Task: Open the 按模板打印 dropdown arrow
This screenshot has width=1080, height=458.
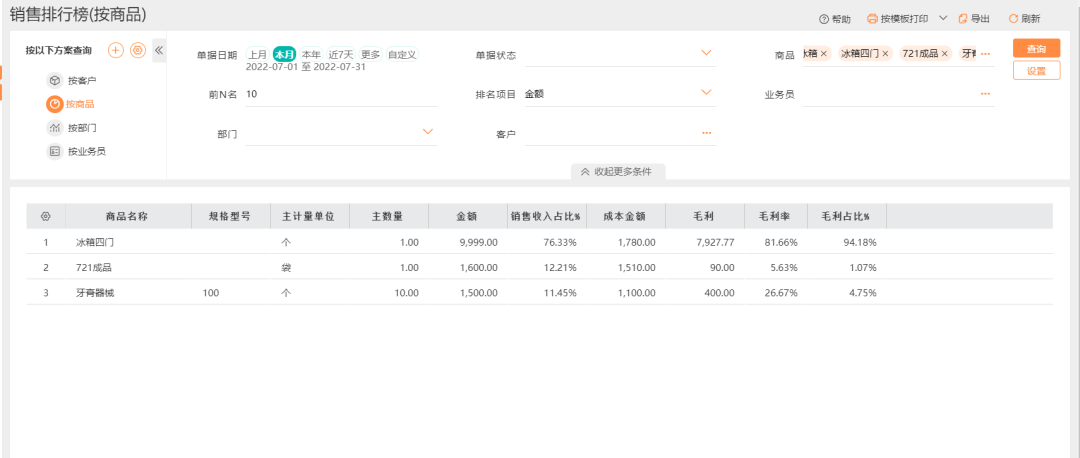Action: point(943,18)
